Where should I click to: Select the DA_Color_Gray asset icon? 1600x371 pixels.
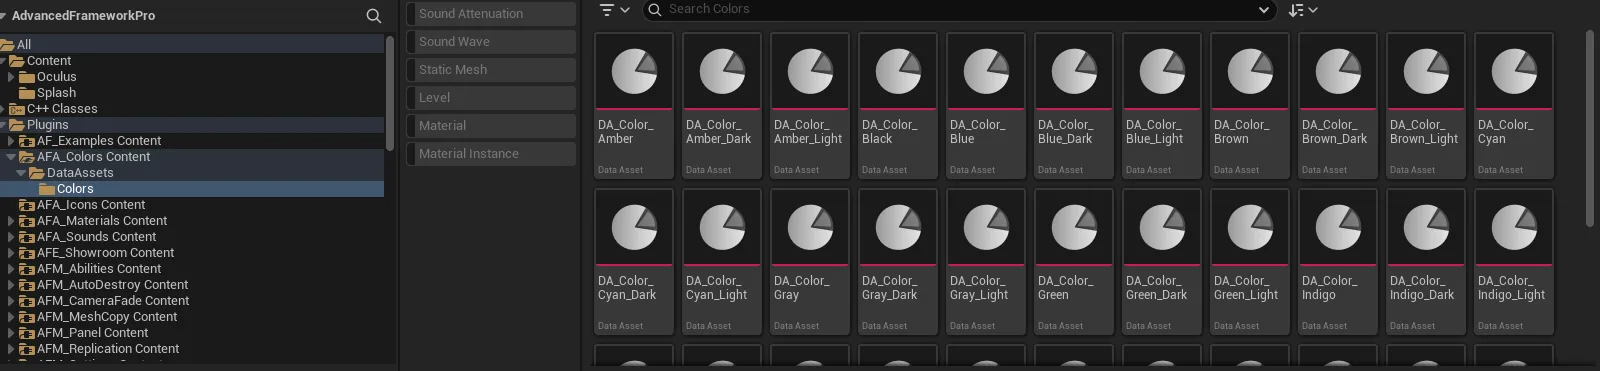(810, 228)
